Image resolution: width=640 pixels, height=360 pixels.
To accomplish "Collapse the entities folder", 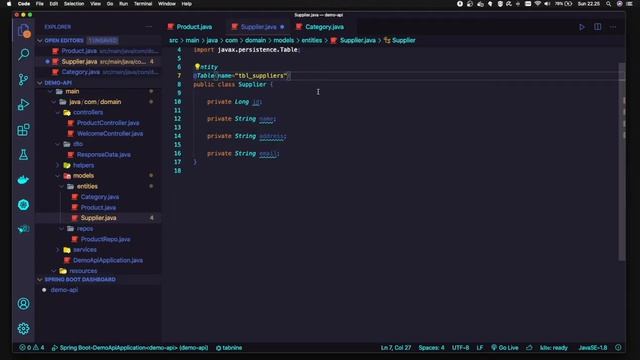I will [62, 187].
